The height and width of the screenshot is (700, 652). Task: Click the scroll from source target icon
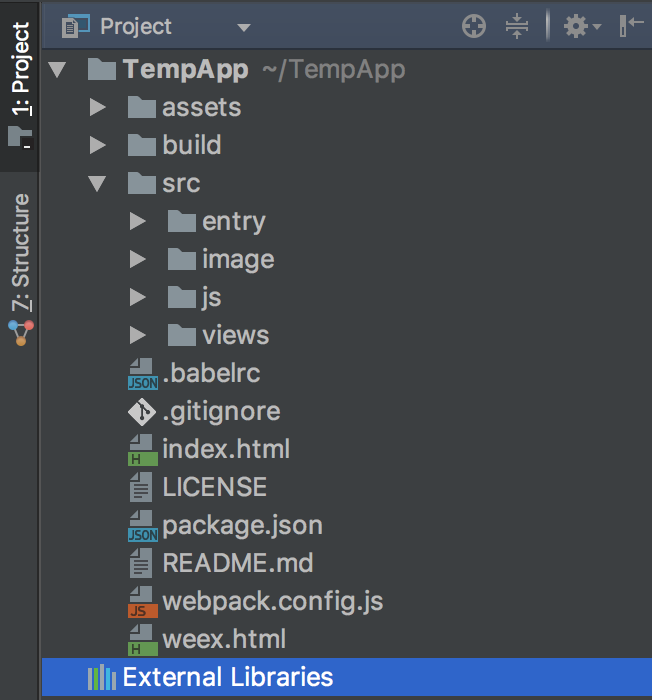pos(474,27)
